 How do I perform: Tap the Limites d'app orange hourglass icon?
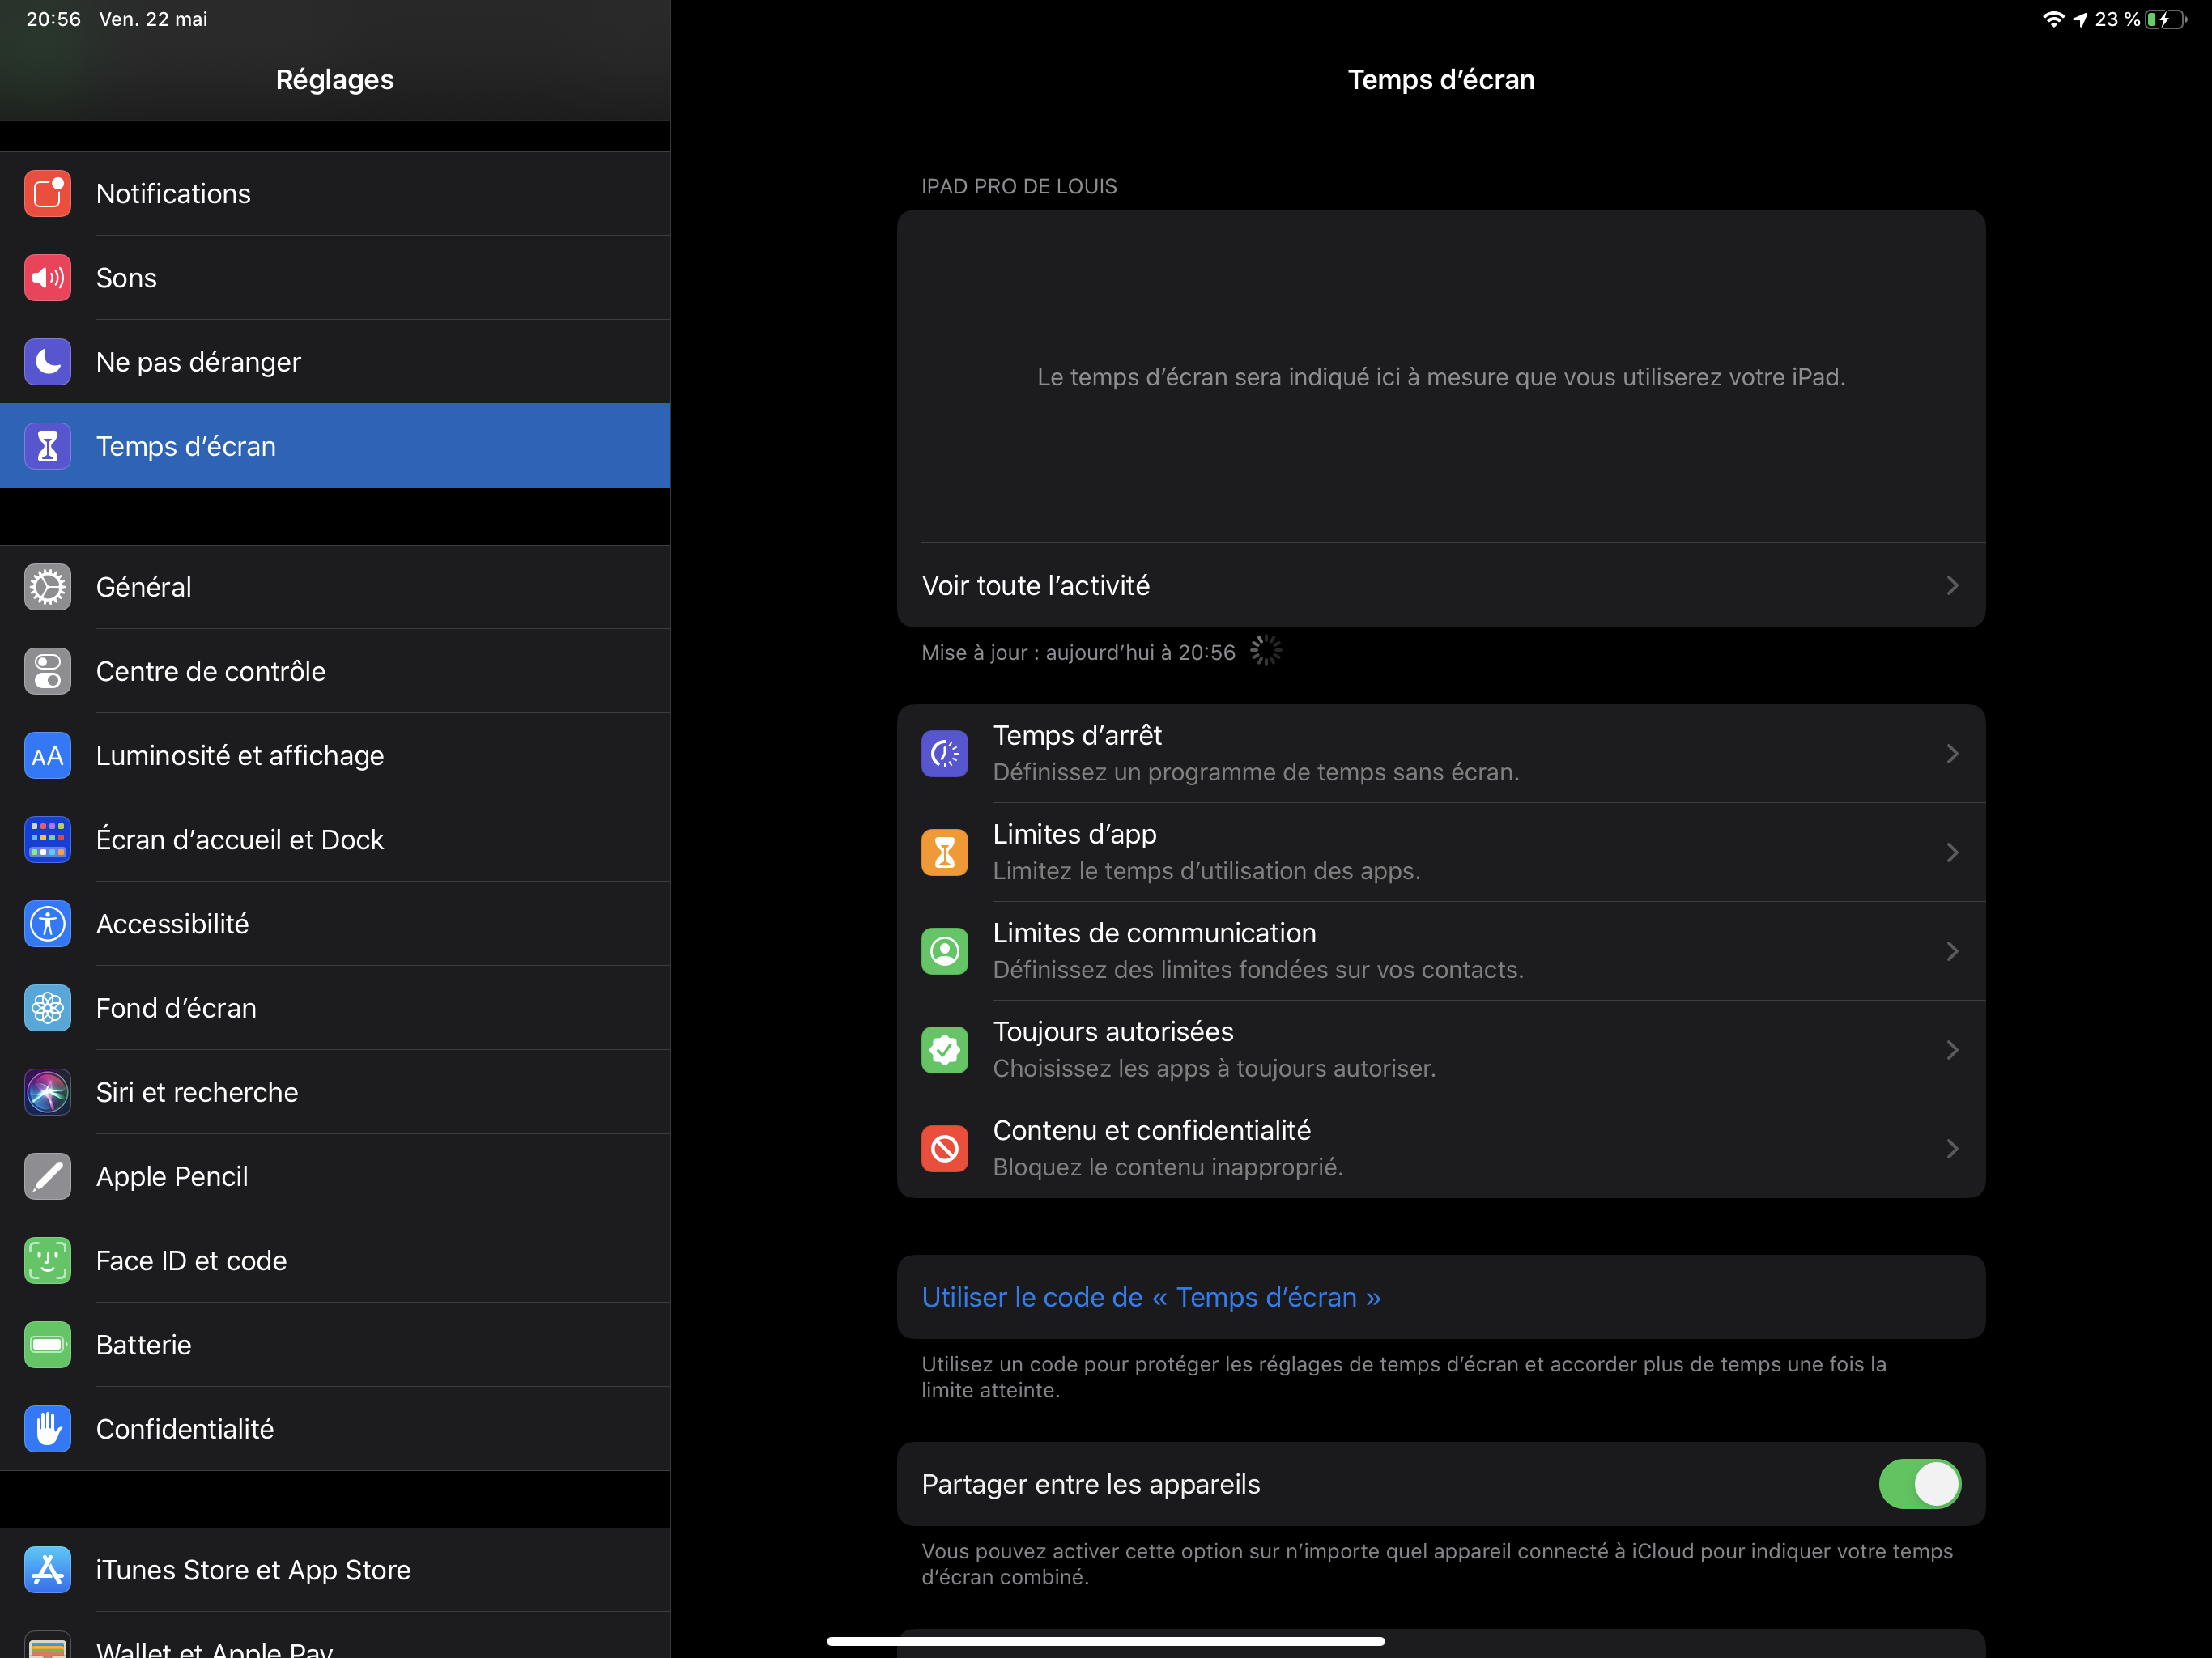pos(944,852)
